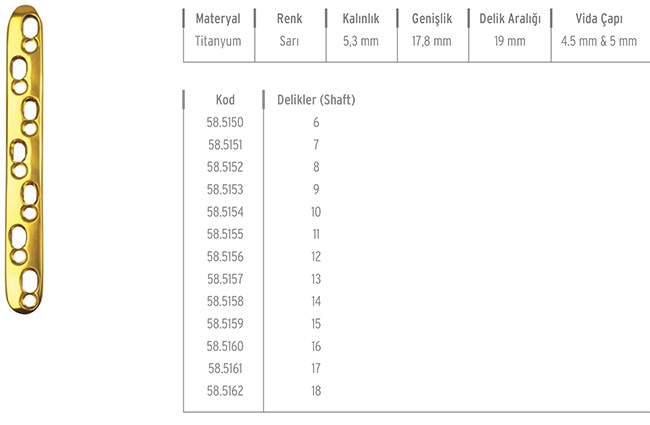650x425 pixels.
Task: Select the Materyal column header
Action: pyautogui.click(x=218, y=19)
